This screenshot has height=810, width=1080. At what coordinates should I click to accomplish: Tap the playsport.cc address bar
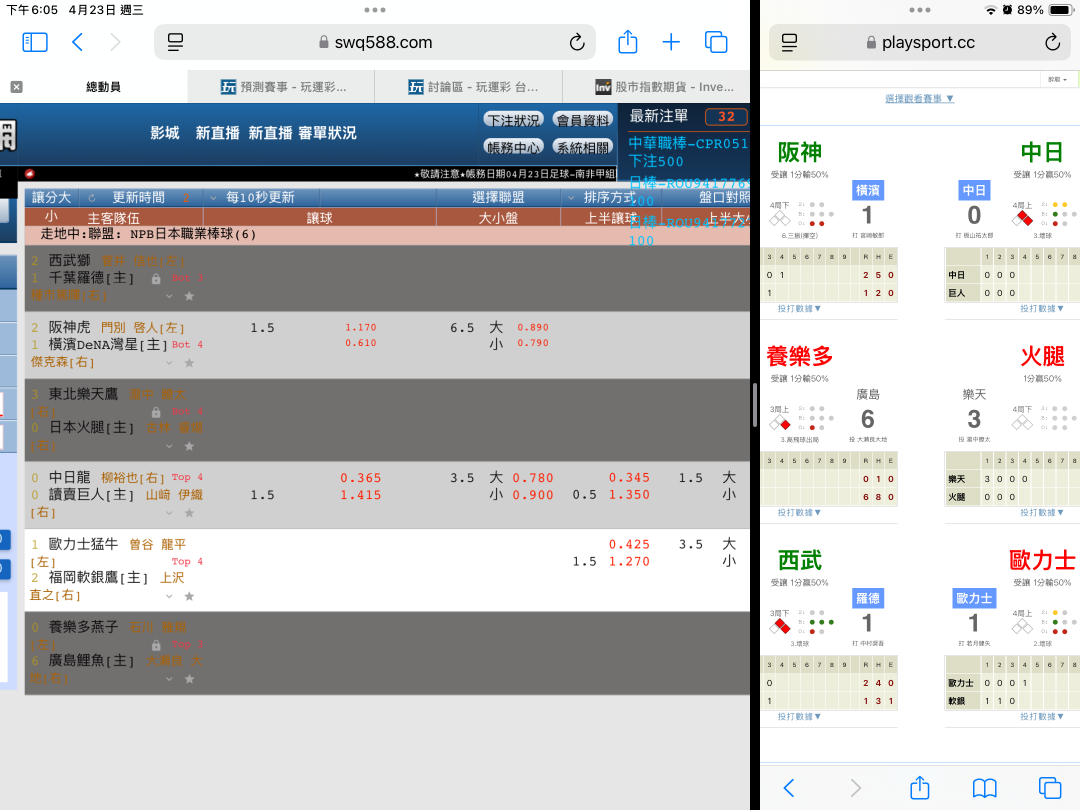[x=920, y=43]
